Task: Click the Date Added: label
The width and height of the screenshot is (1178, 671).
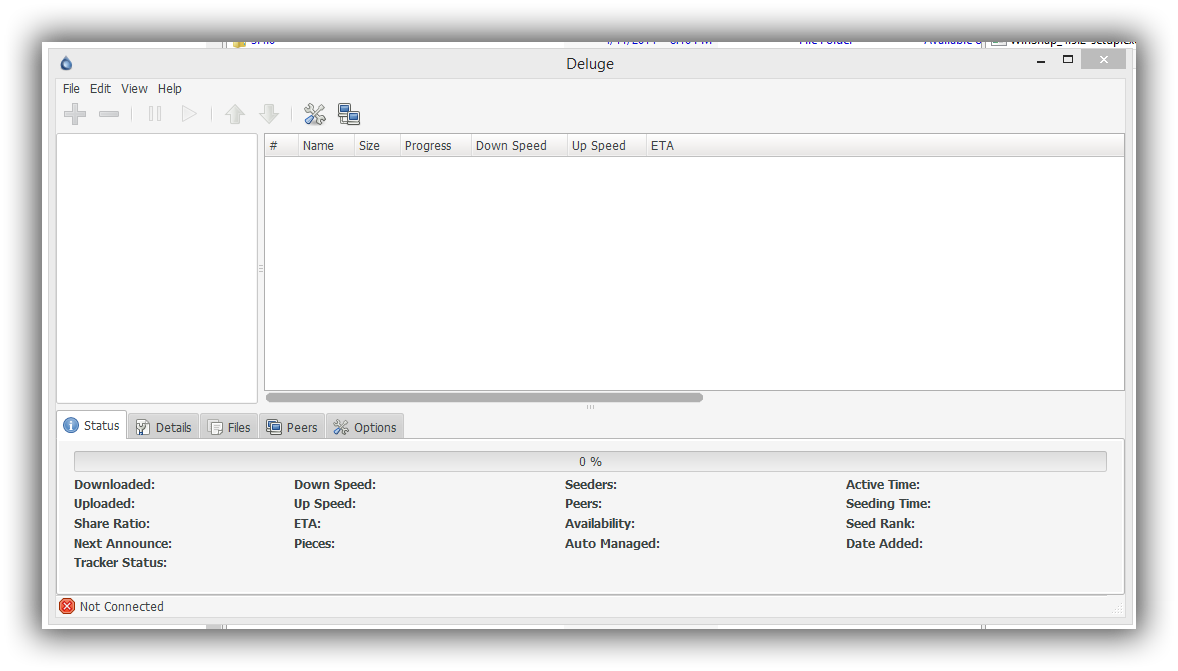Action: [x=884, y=543]
